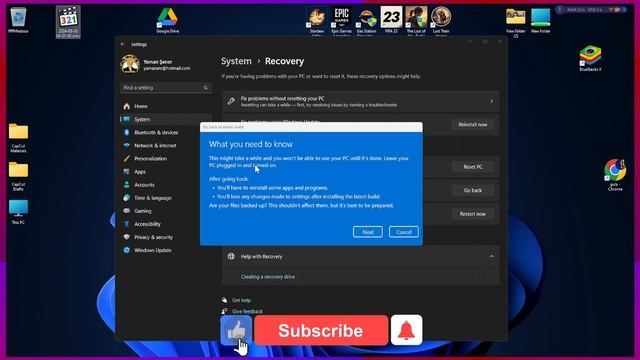This screenshot has height=360, width=640.
Task: Select the Media Player Classic video file icon
Action: pos(68,22)
